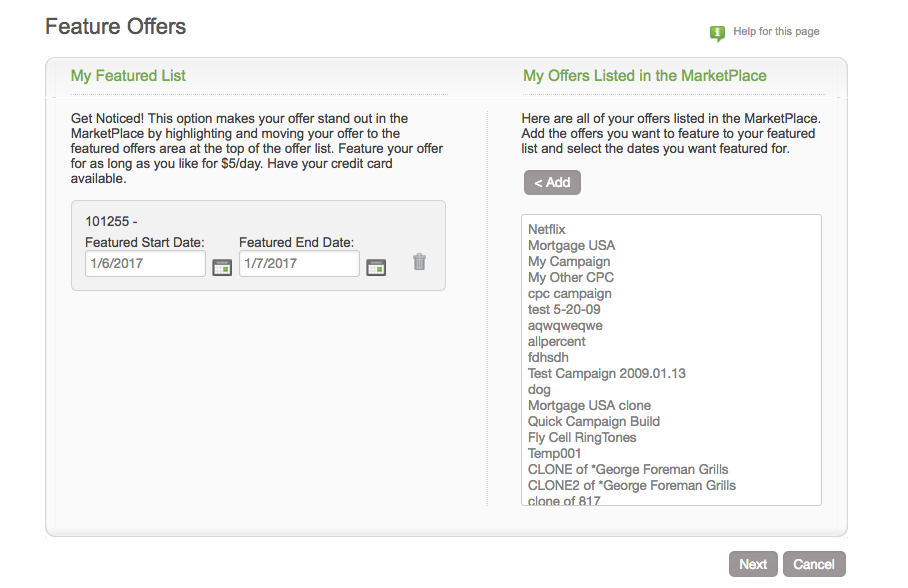The width and height of the screenshot is (908, 588).
Task: Click the green help icon
Action: (x=717, y=33)
